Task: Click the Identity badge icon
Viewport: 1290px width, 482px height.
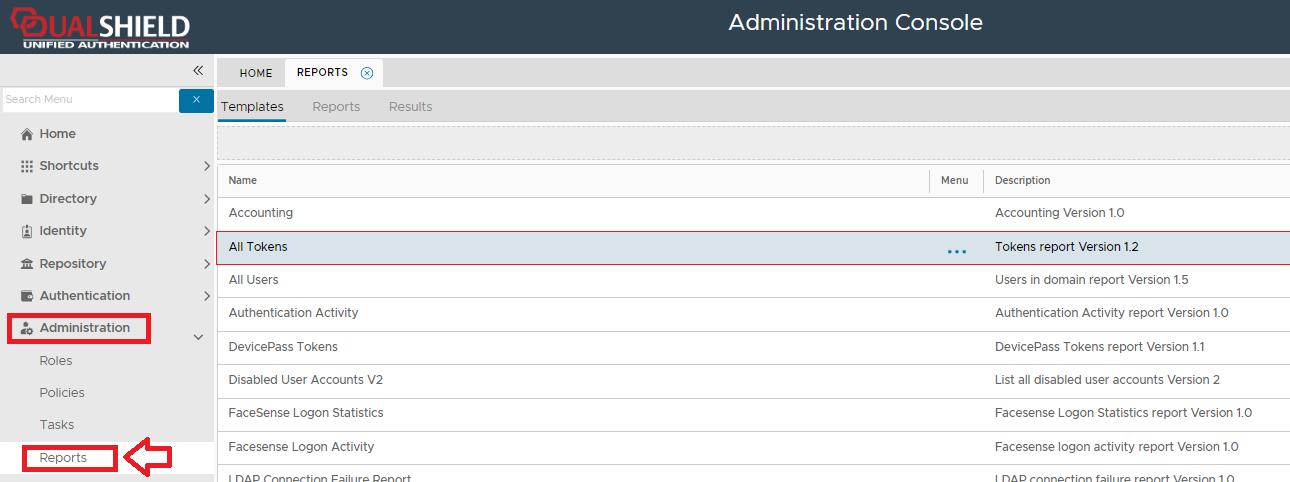Action: point(27,231)
